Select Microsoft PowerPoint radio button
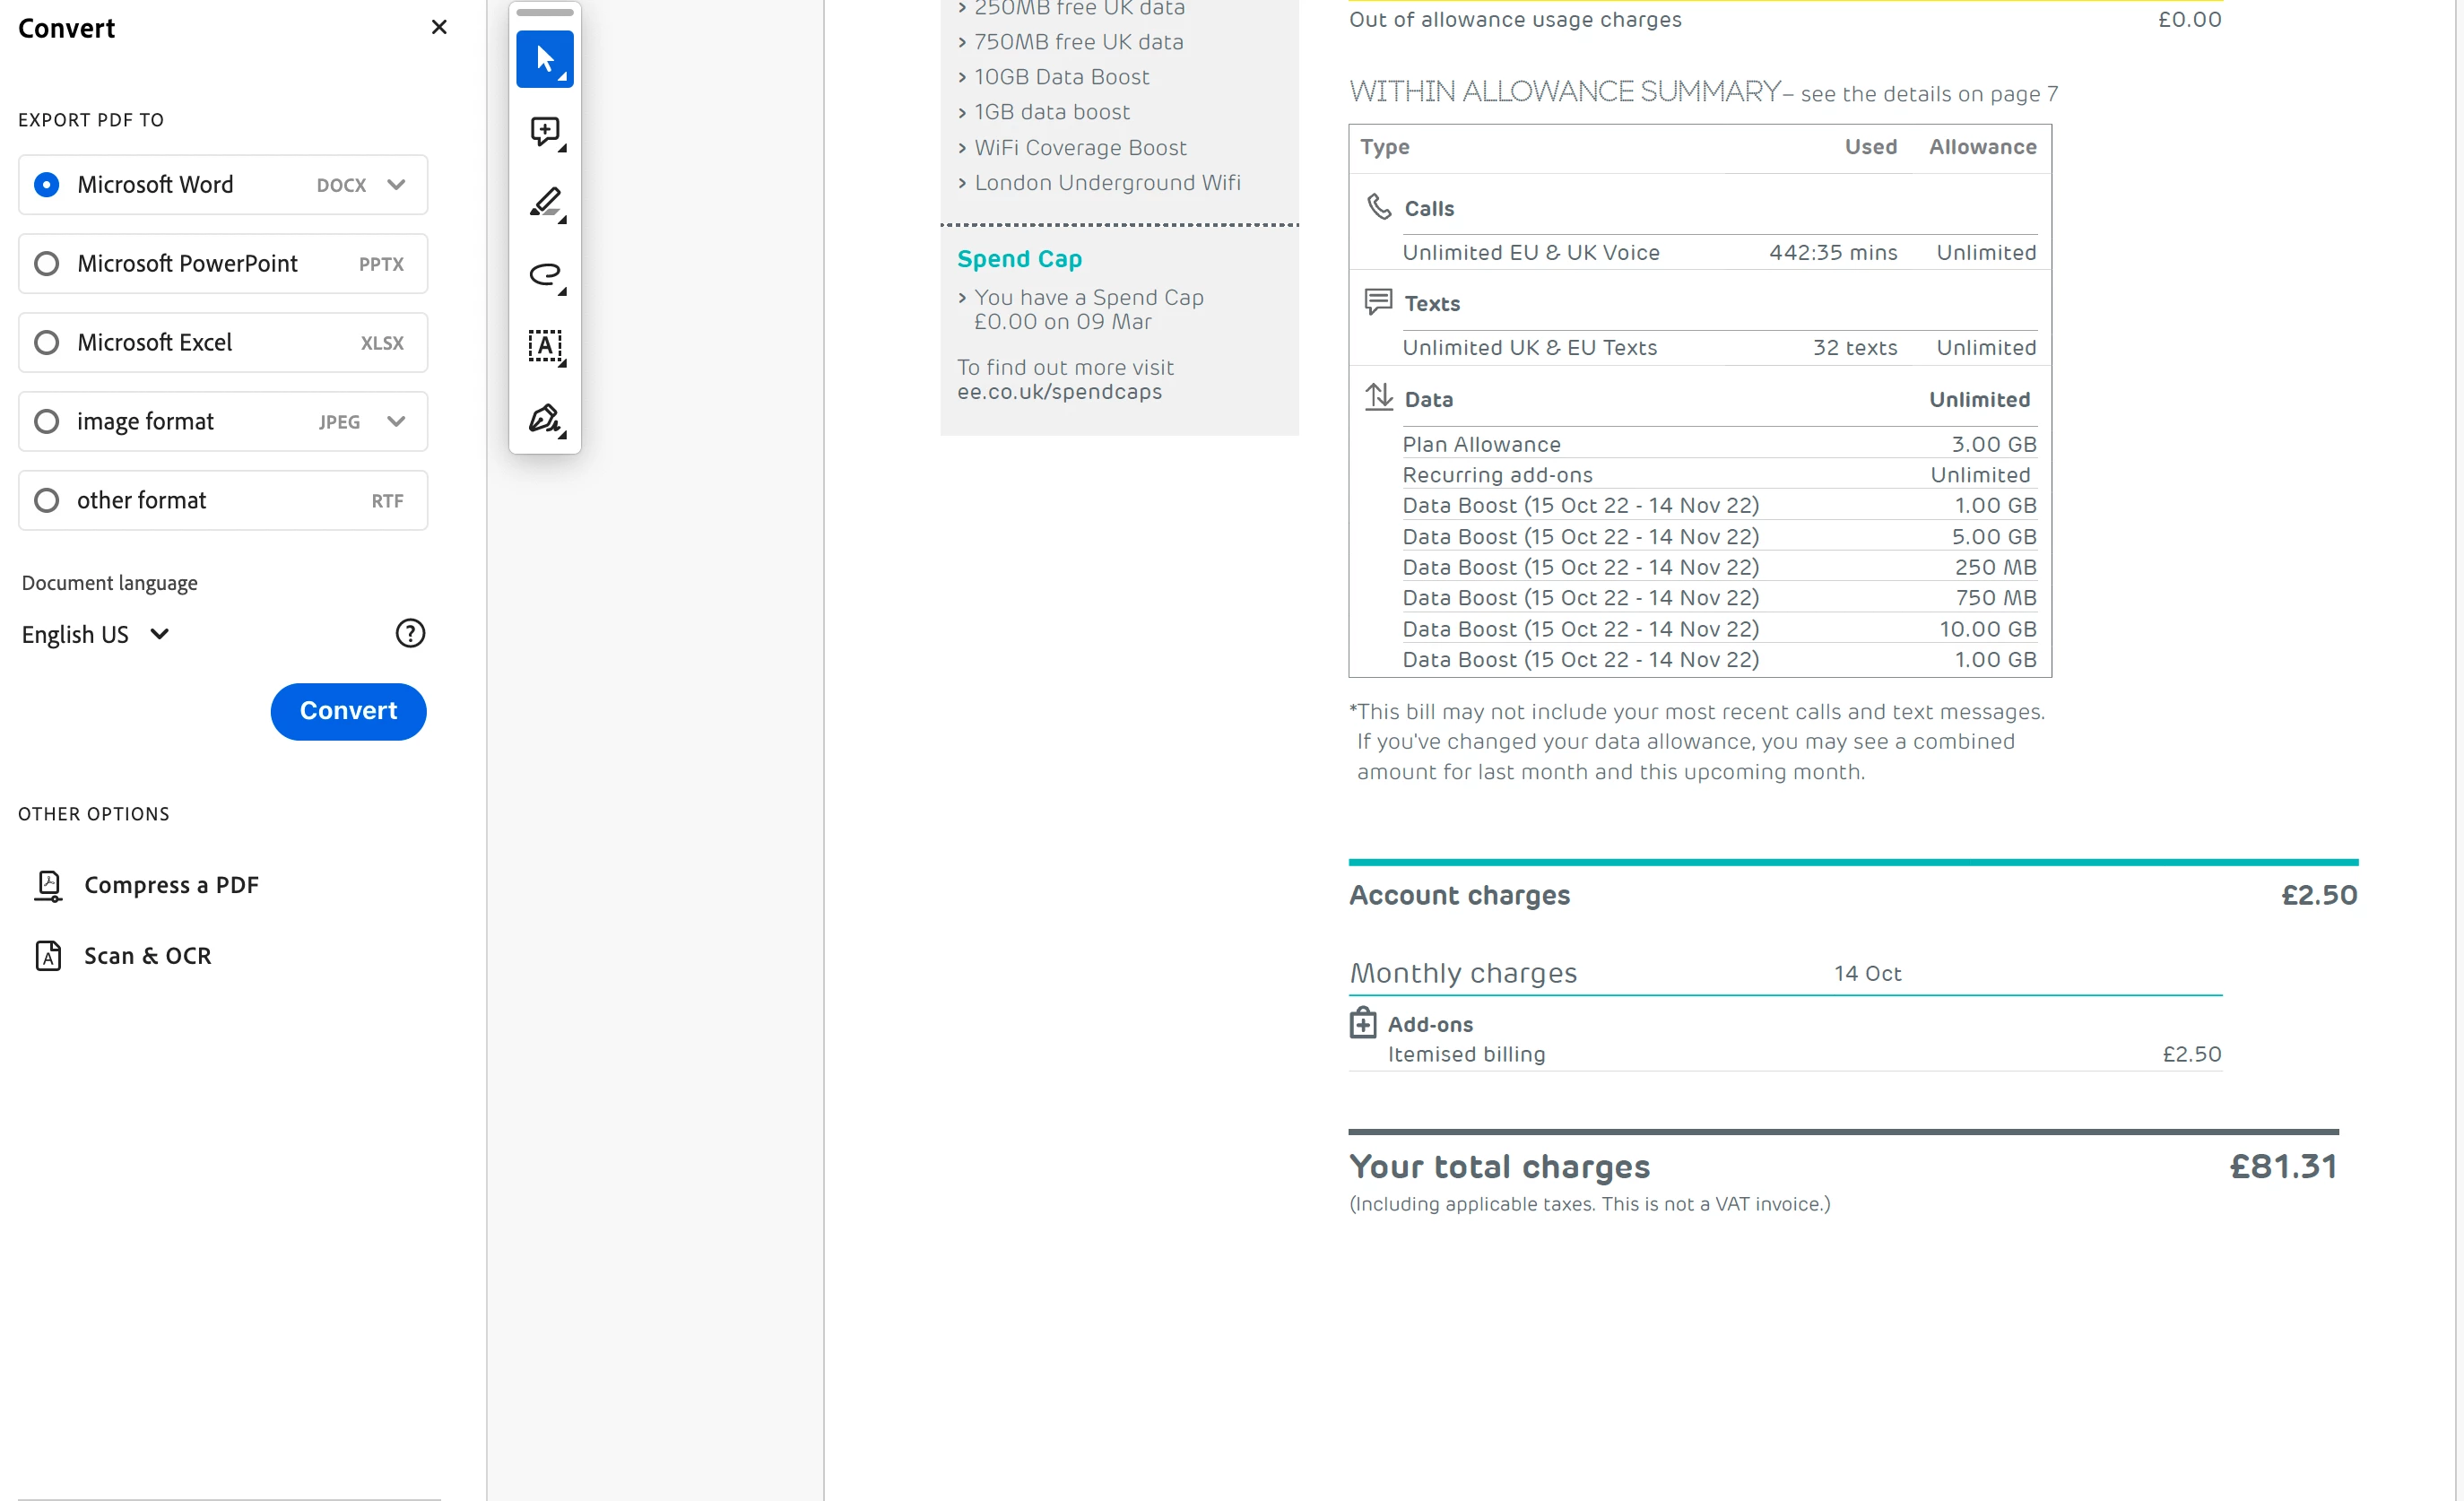 pyautogui.click(x=46, y=263)
